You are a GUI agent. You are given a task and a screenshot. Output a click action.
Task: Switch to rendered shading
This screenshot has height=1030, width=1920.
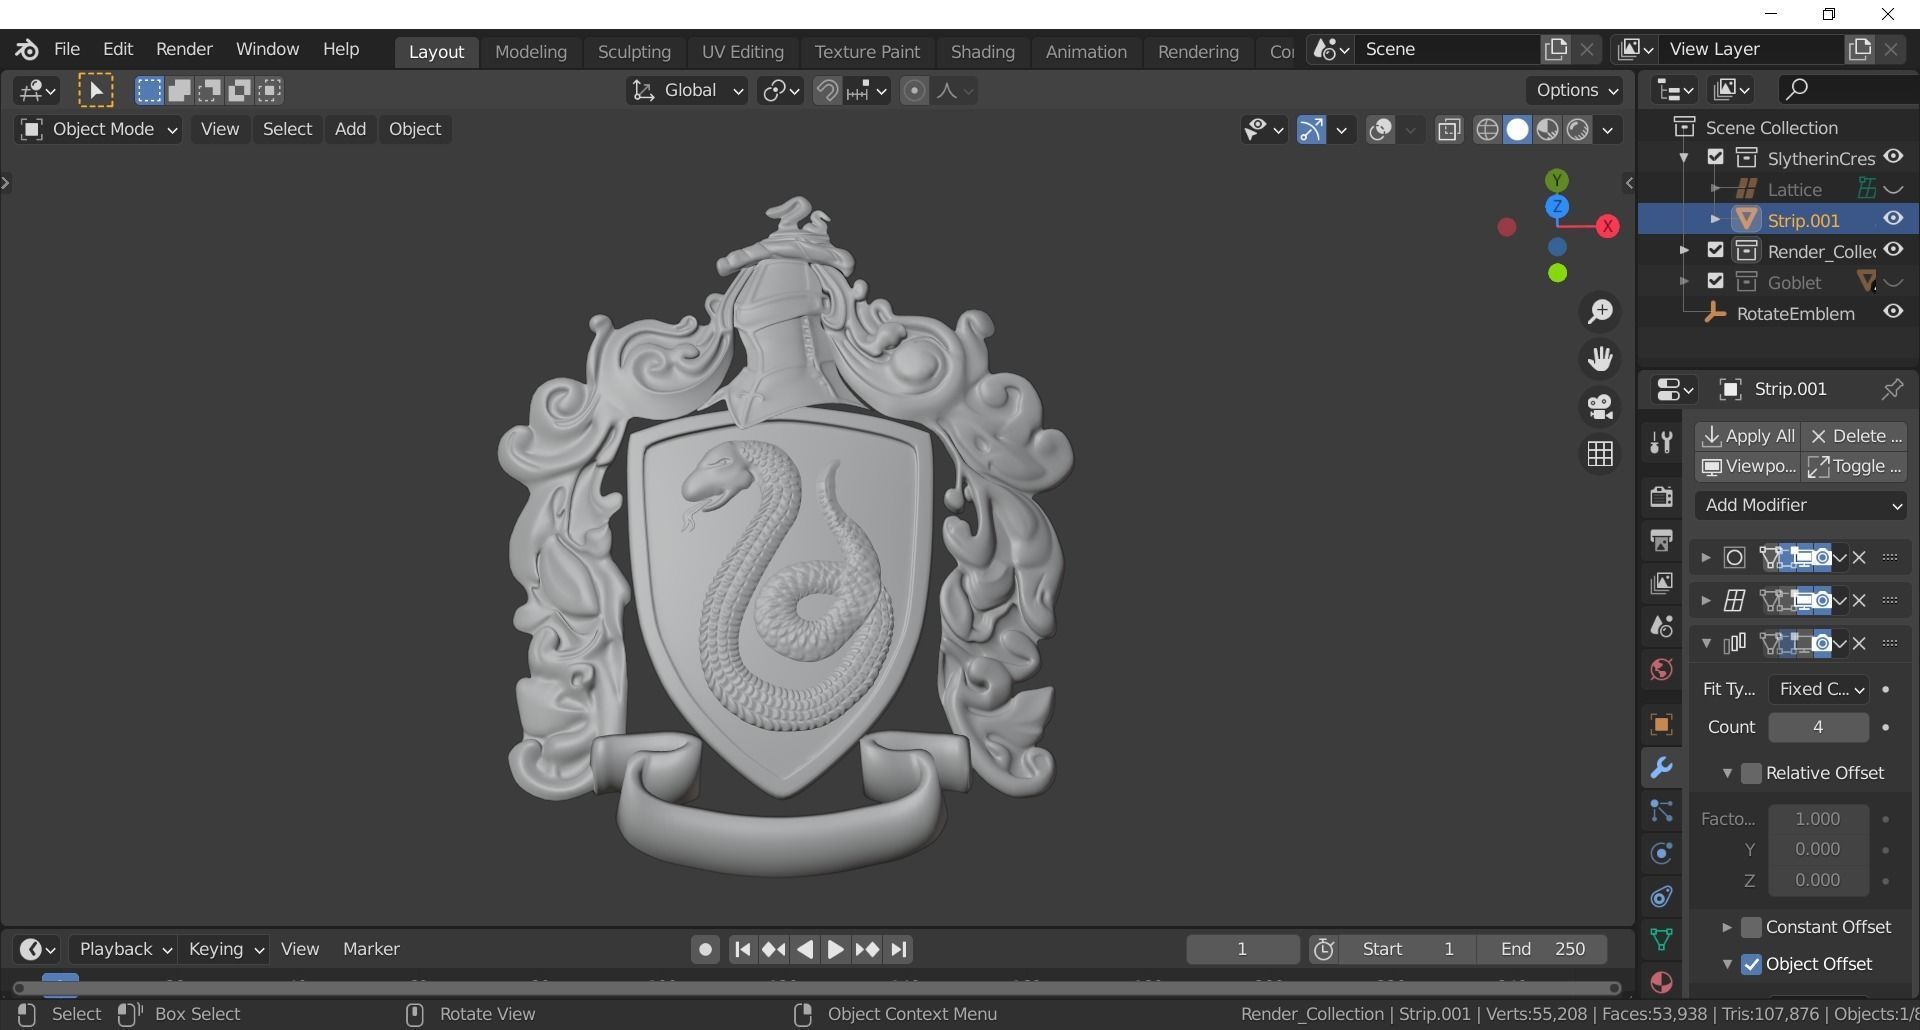[1578, 130]
